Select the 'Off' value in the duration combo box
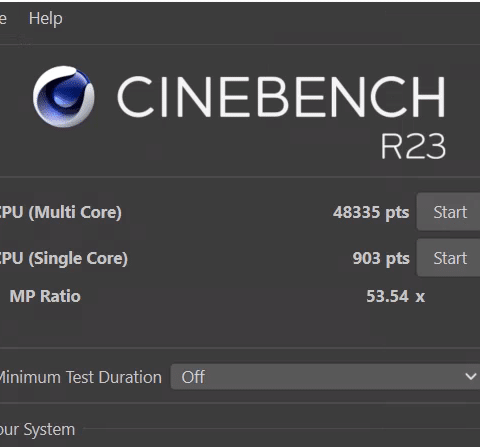480x447 pixels. pos(193,377)
